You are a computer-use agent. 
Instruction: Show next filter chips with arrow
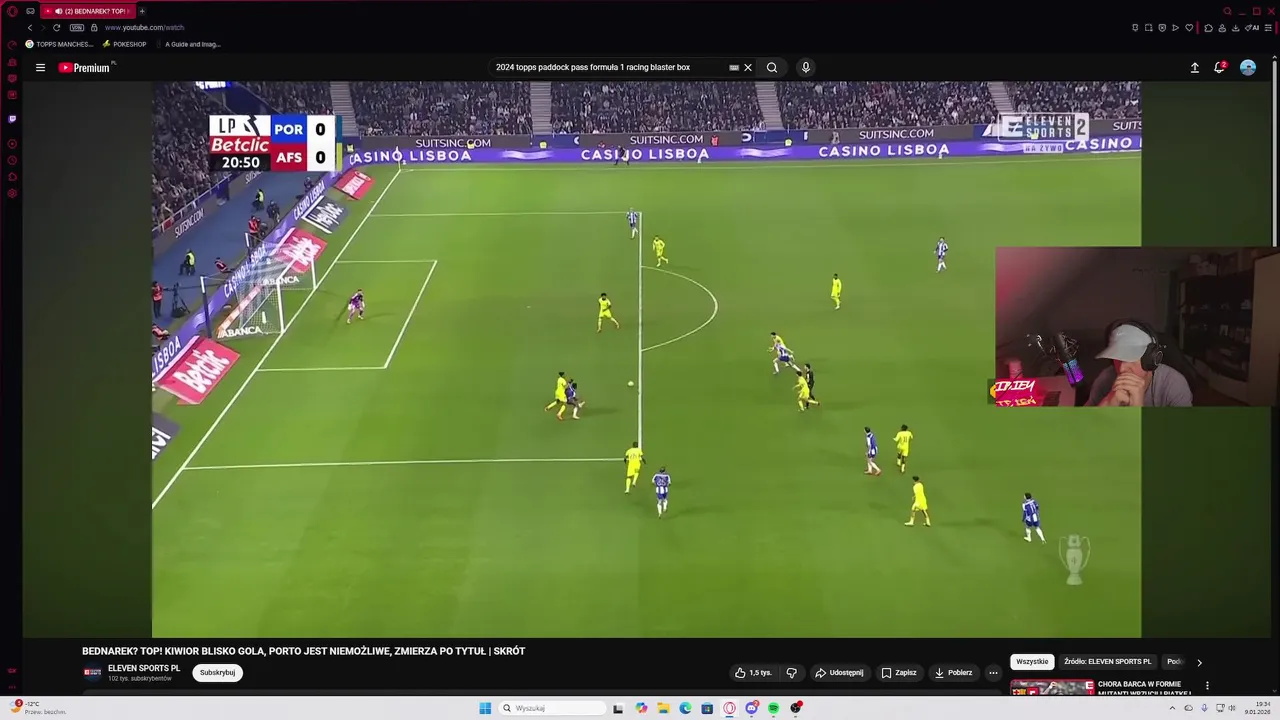point(1199,662)
